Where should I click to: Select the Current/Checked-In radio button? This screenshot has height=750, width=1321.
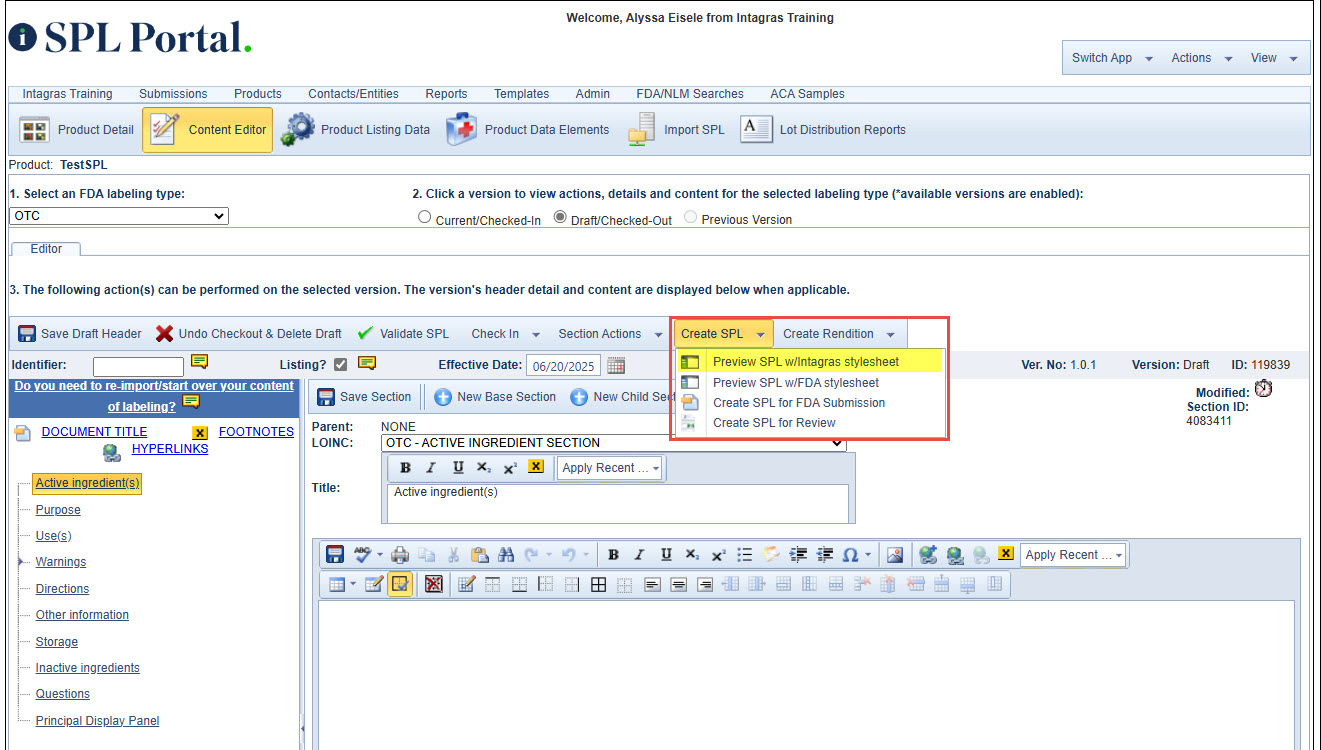coord(425,218)
